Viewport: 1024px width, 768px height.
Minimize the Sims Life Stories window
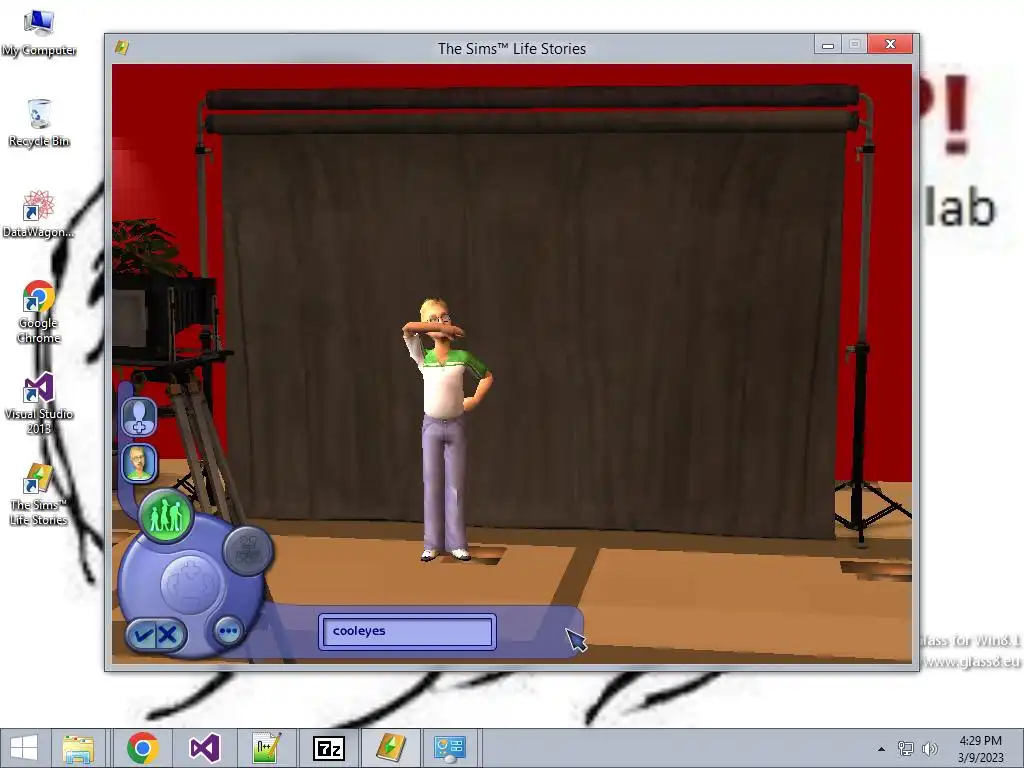point(827,44)
